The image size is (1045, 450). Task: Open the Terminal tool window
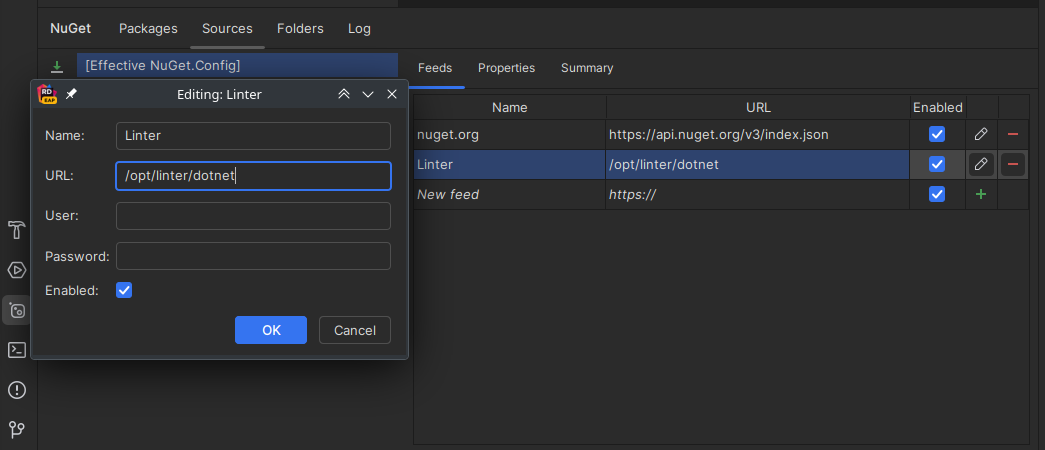click(x=17, y=350)
